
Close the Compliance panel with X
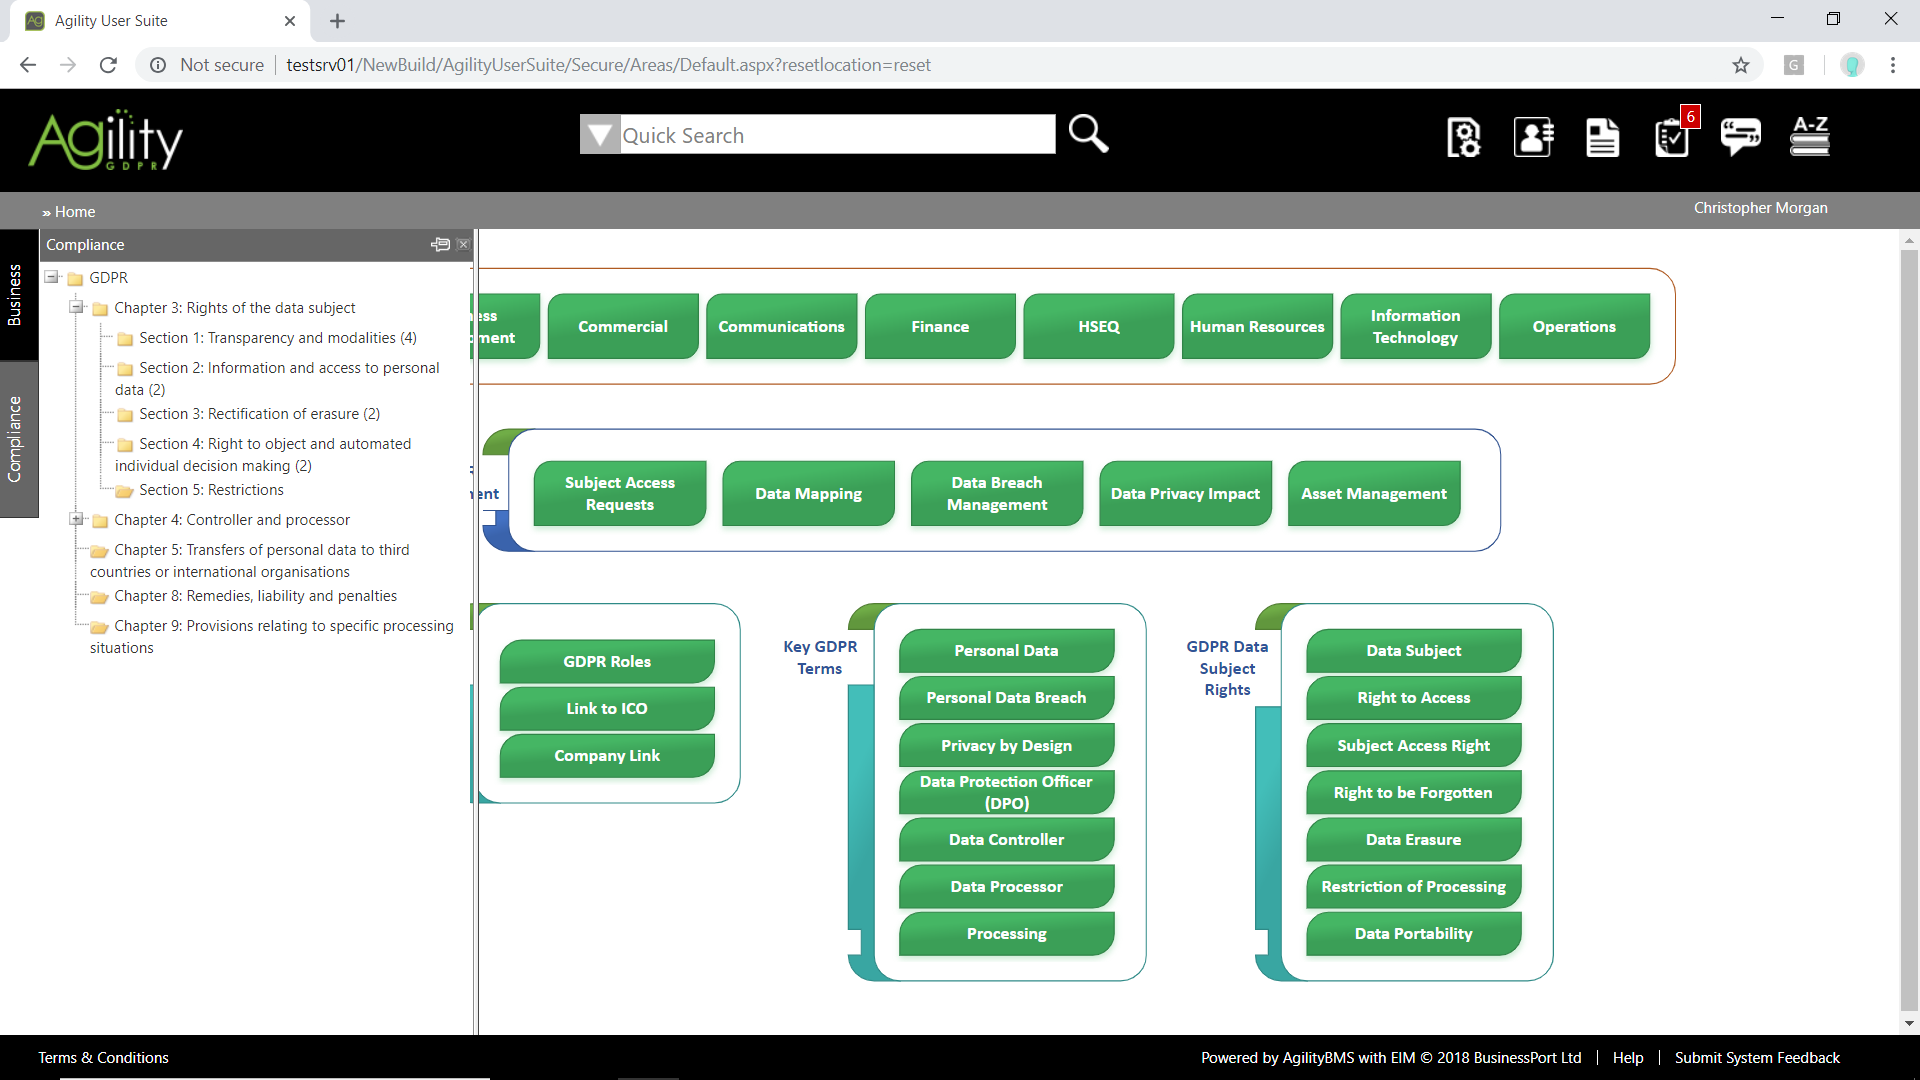(x=463, y=244)
